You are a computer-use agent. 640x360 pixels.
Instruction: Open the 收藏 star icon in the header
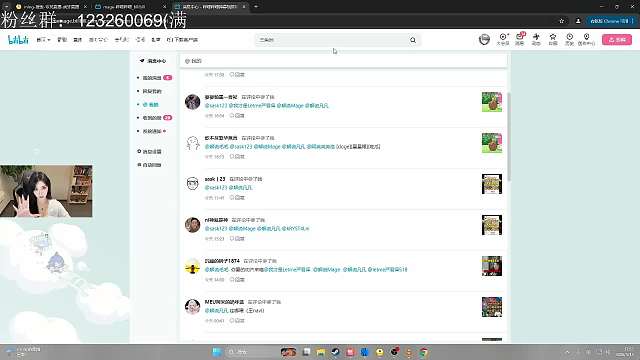pyautogui.click(x=553, y=40)
